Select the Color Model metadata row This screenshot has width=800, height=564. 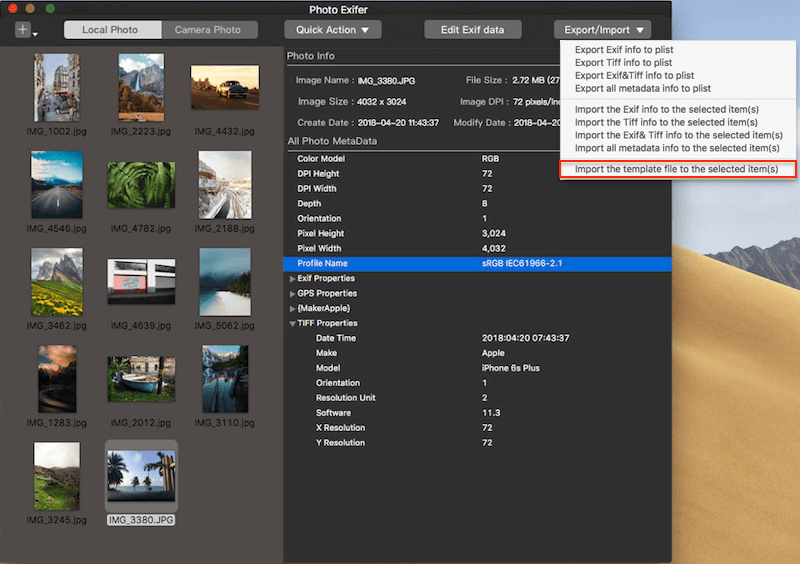477,159
